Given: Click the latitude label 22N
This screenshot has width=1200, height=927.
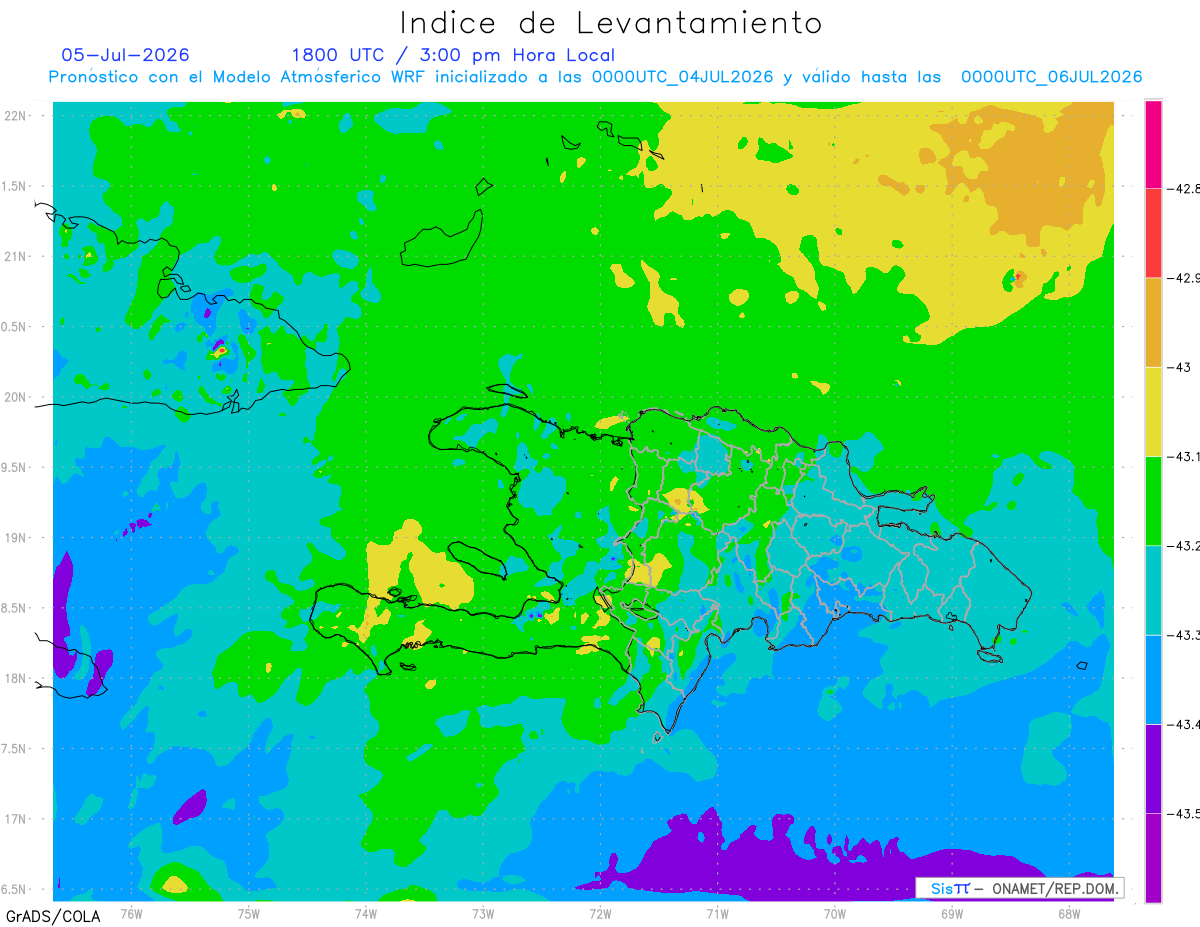Looking at the screenshot, I should click(16, 116).
